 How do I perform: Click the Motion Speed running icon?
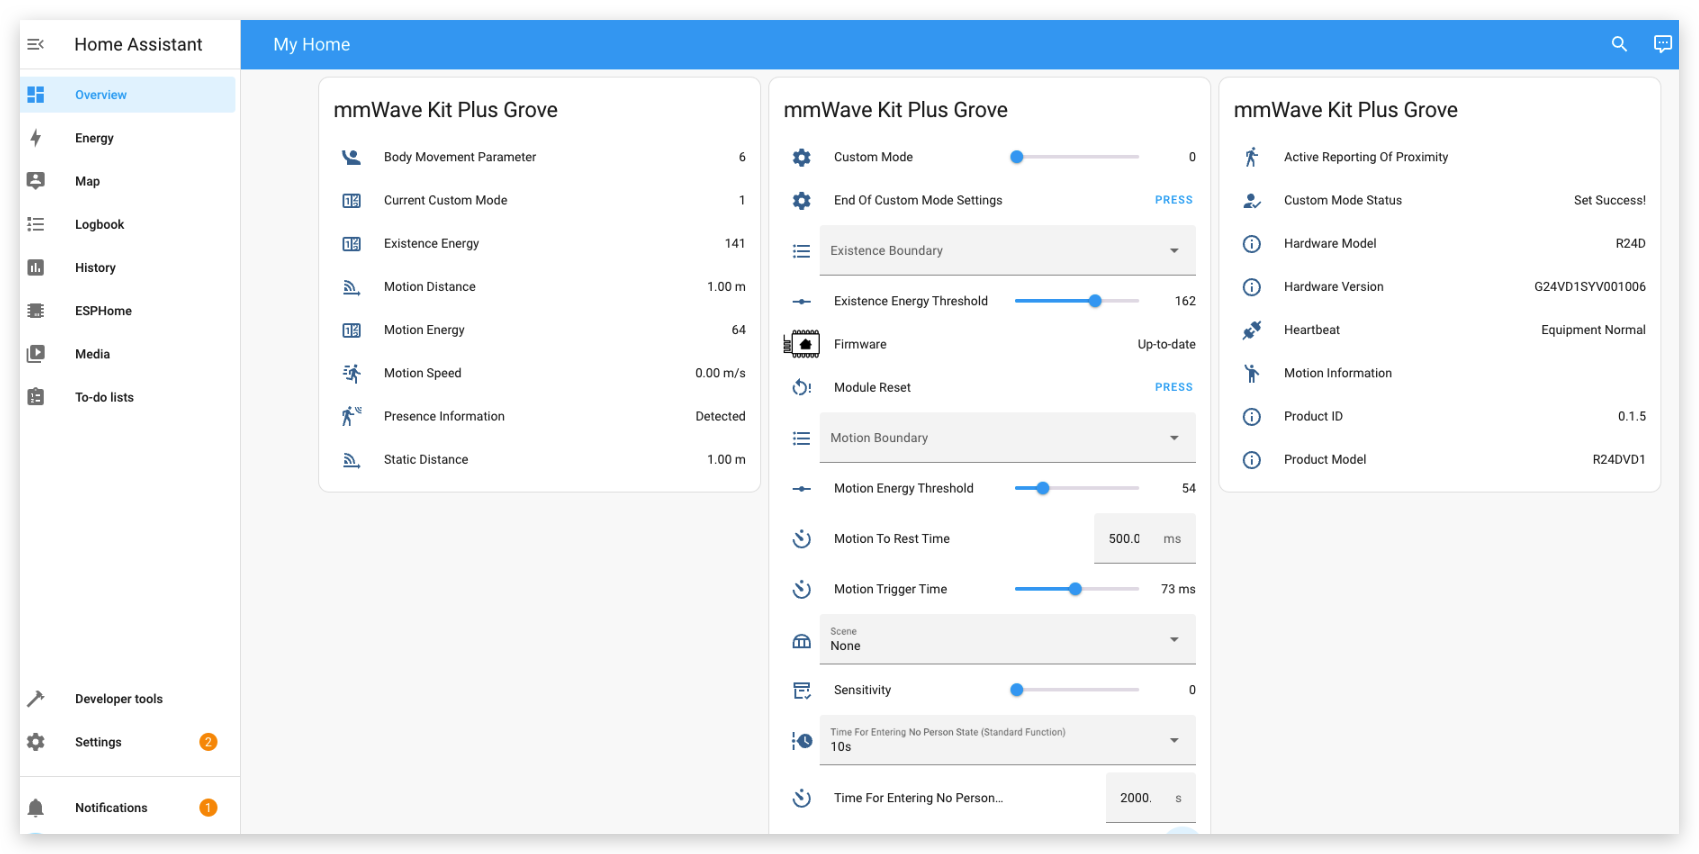click(x=351, y=373)
